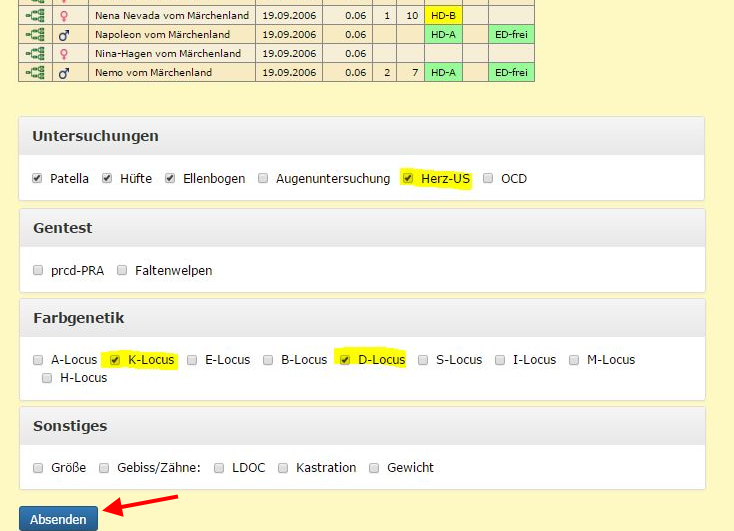
Task: Click the Farbgenetik section header
Action: (x=362, y=318)
